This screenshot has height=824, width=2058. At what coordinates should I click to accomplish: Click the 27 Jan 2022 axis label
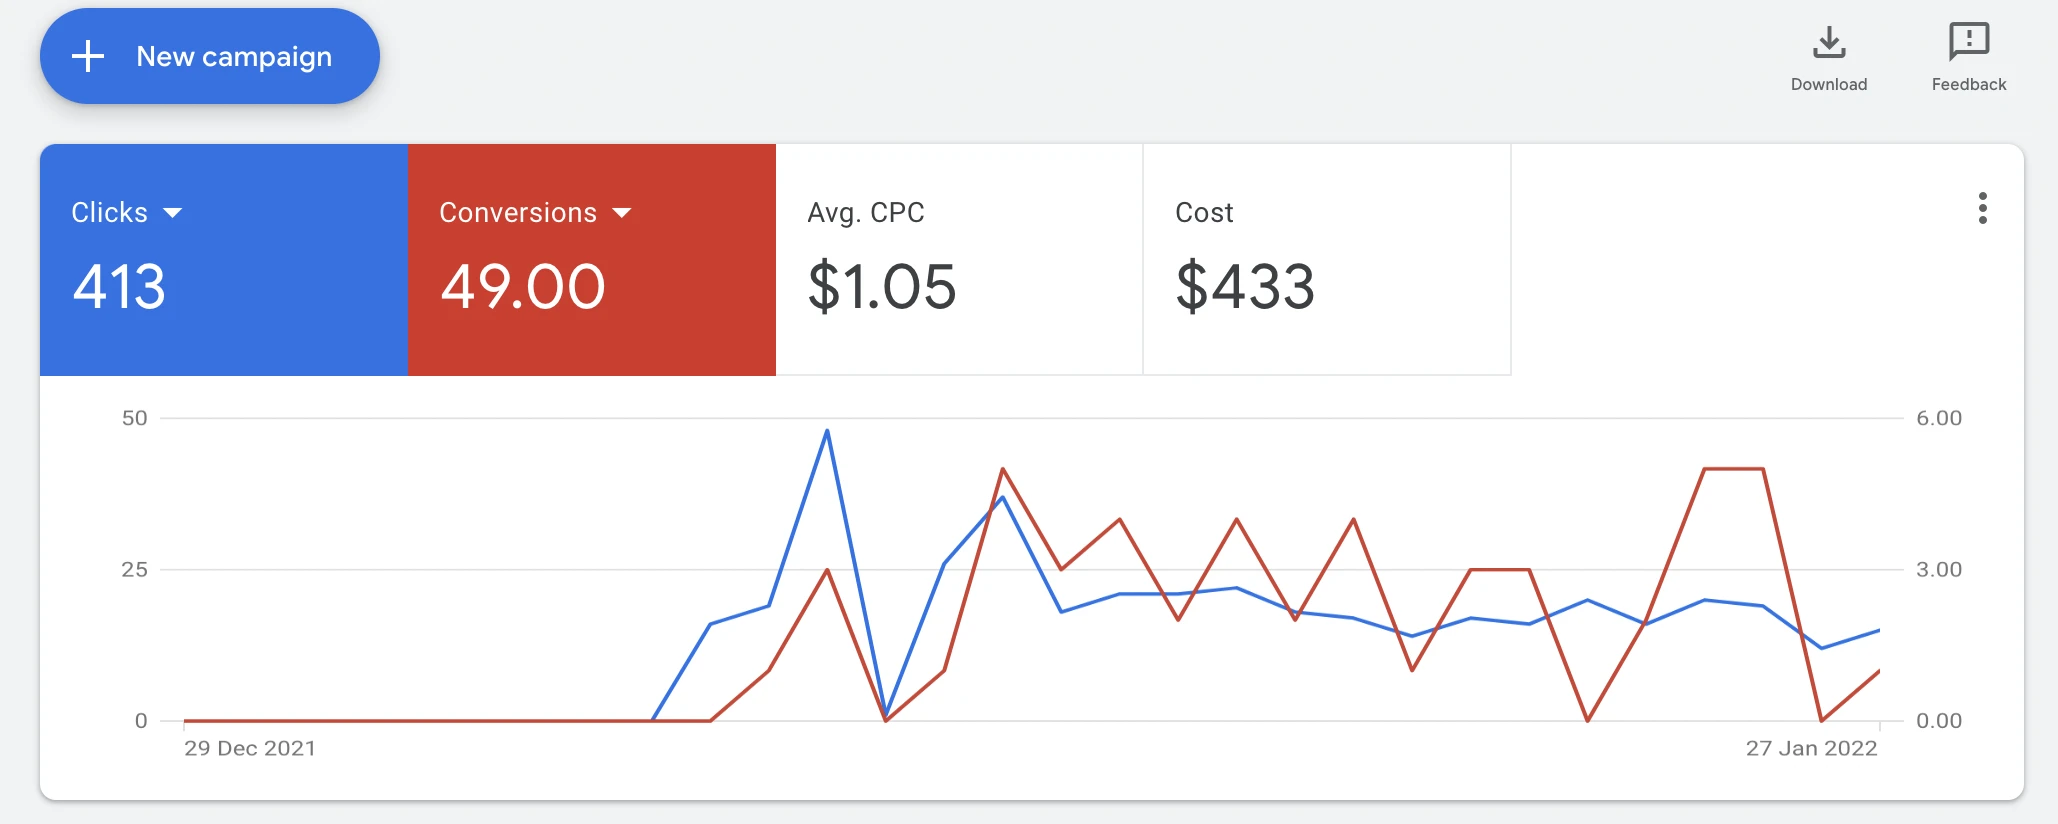click(1811, 748)
